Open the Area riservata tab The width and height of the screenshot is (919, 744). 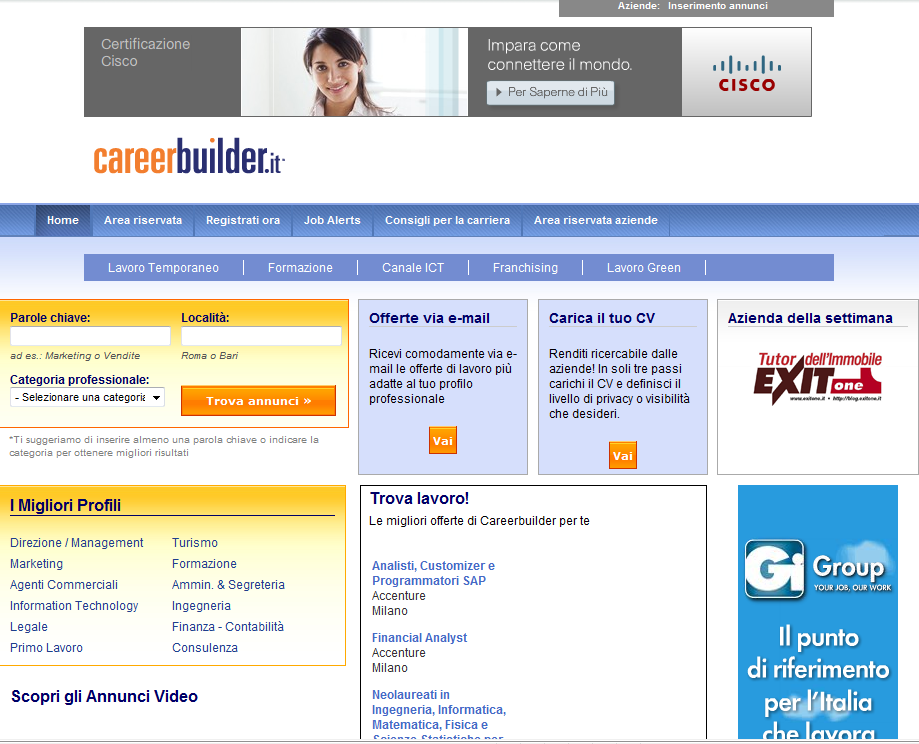[143, 220]
